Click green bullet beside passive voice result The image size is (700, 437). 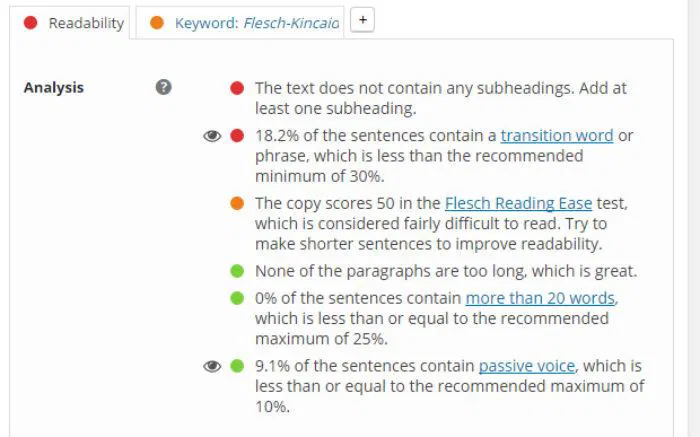click(x=237, y=366)
